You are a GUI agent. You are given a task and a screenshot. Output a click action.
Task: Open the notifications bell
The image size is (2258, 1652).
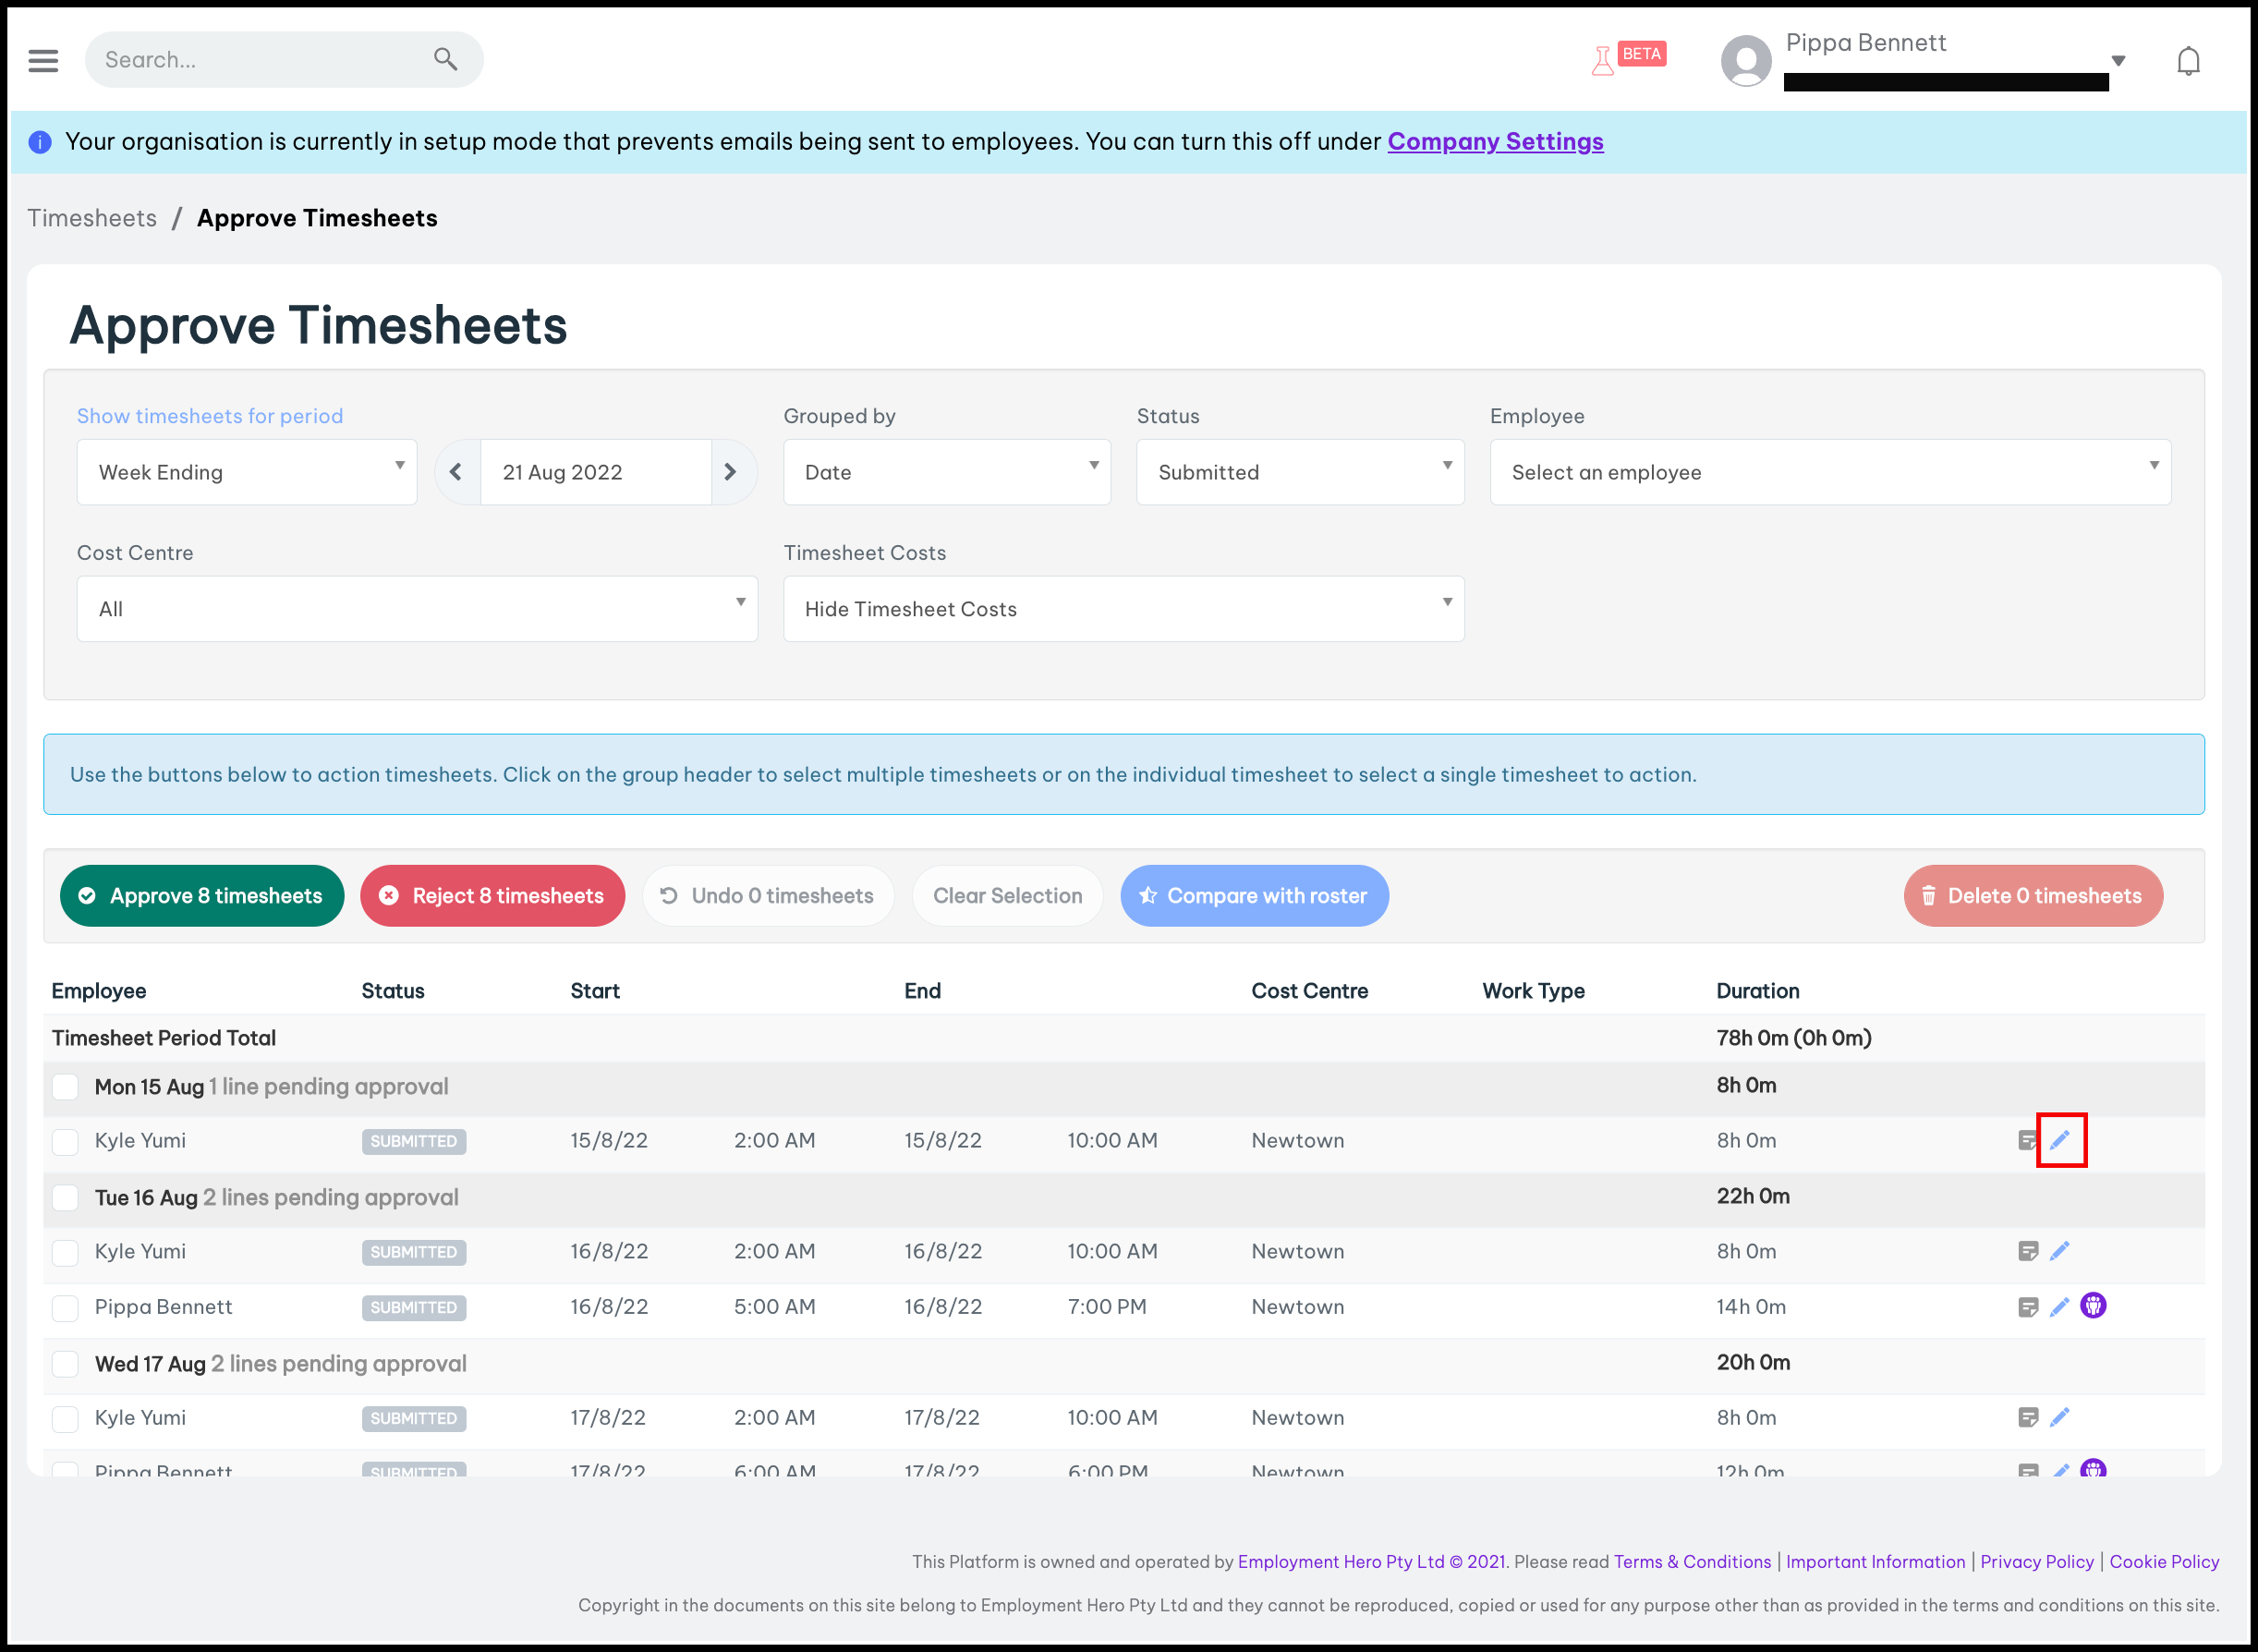pyautogui.click(x=2188, y=61)
